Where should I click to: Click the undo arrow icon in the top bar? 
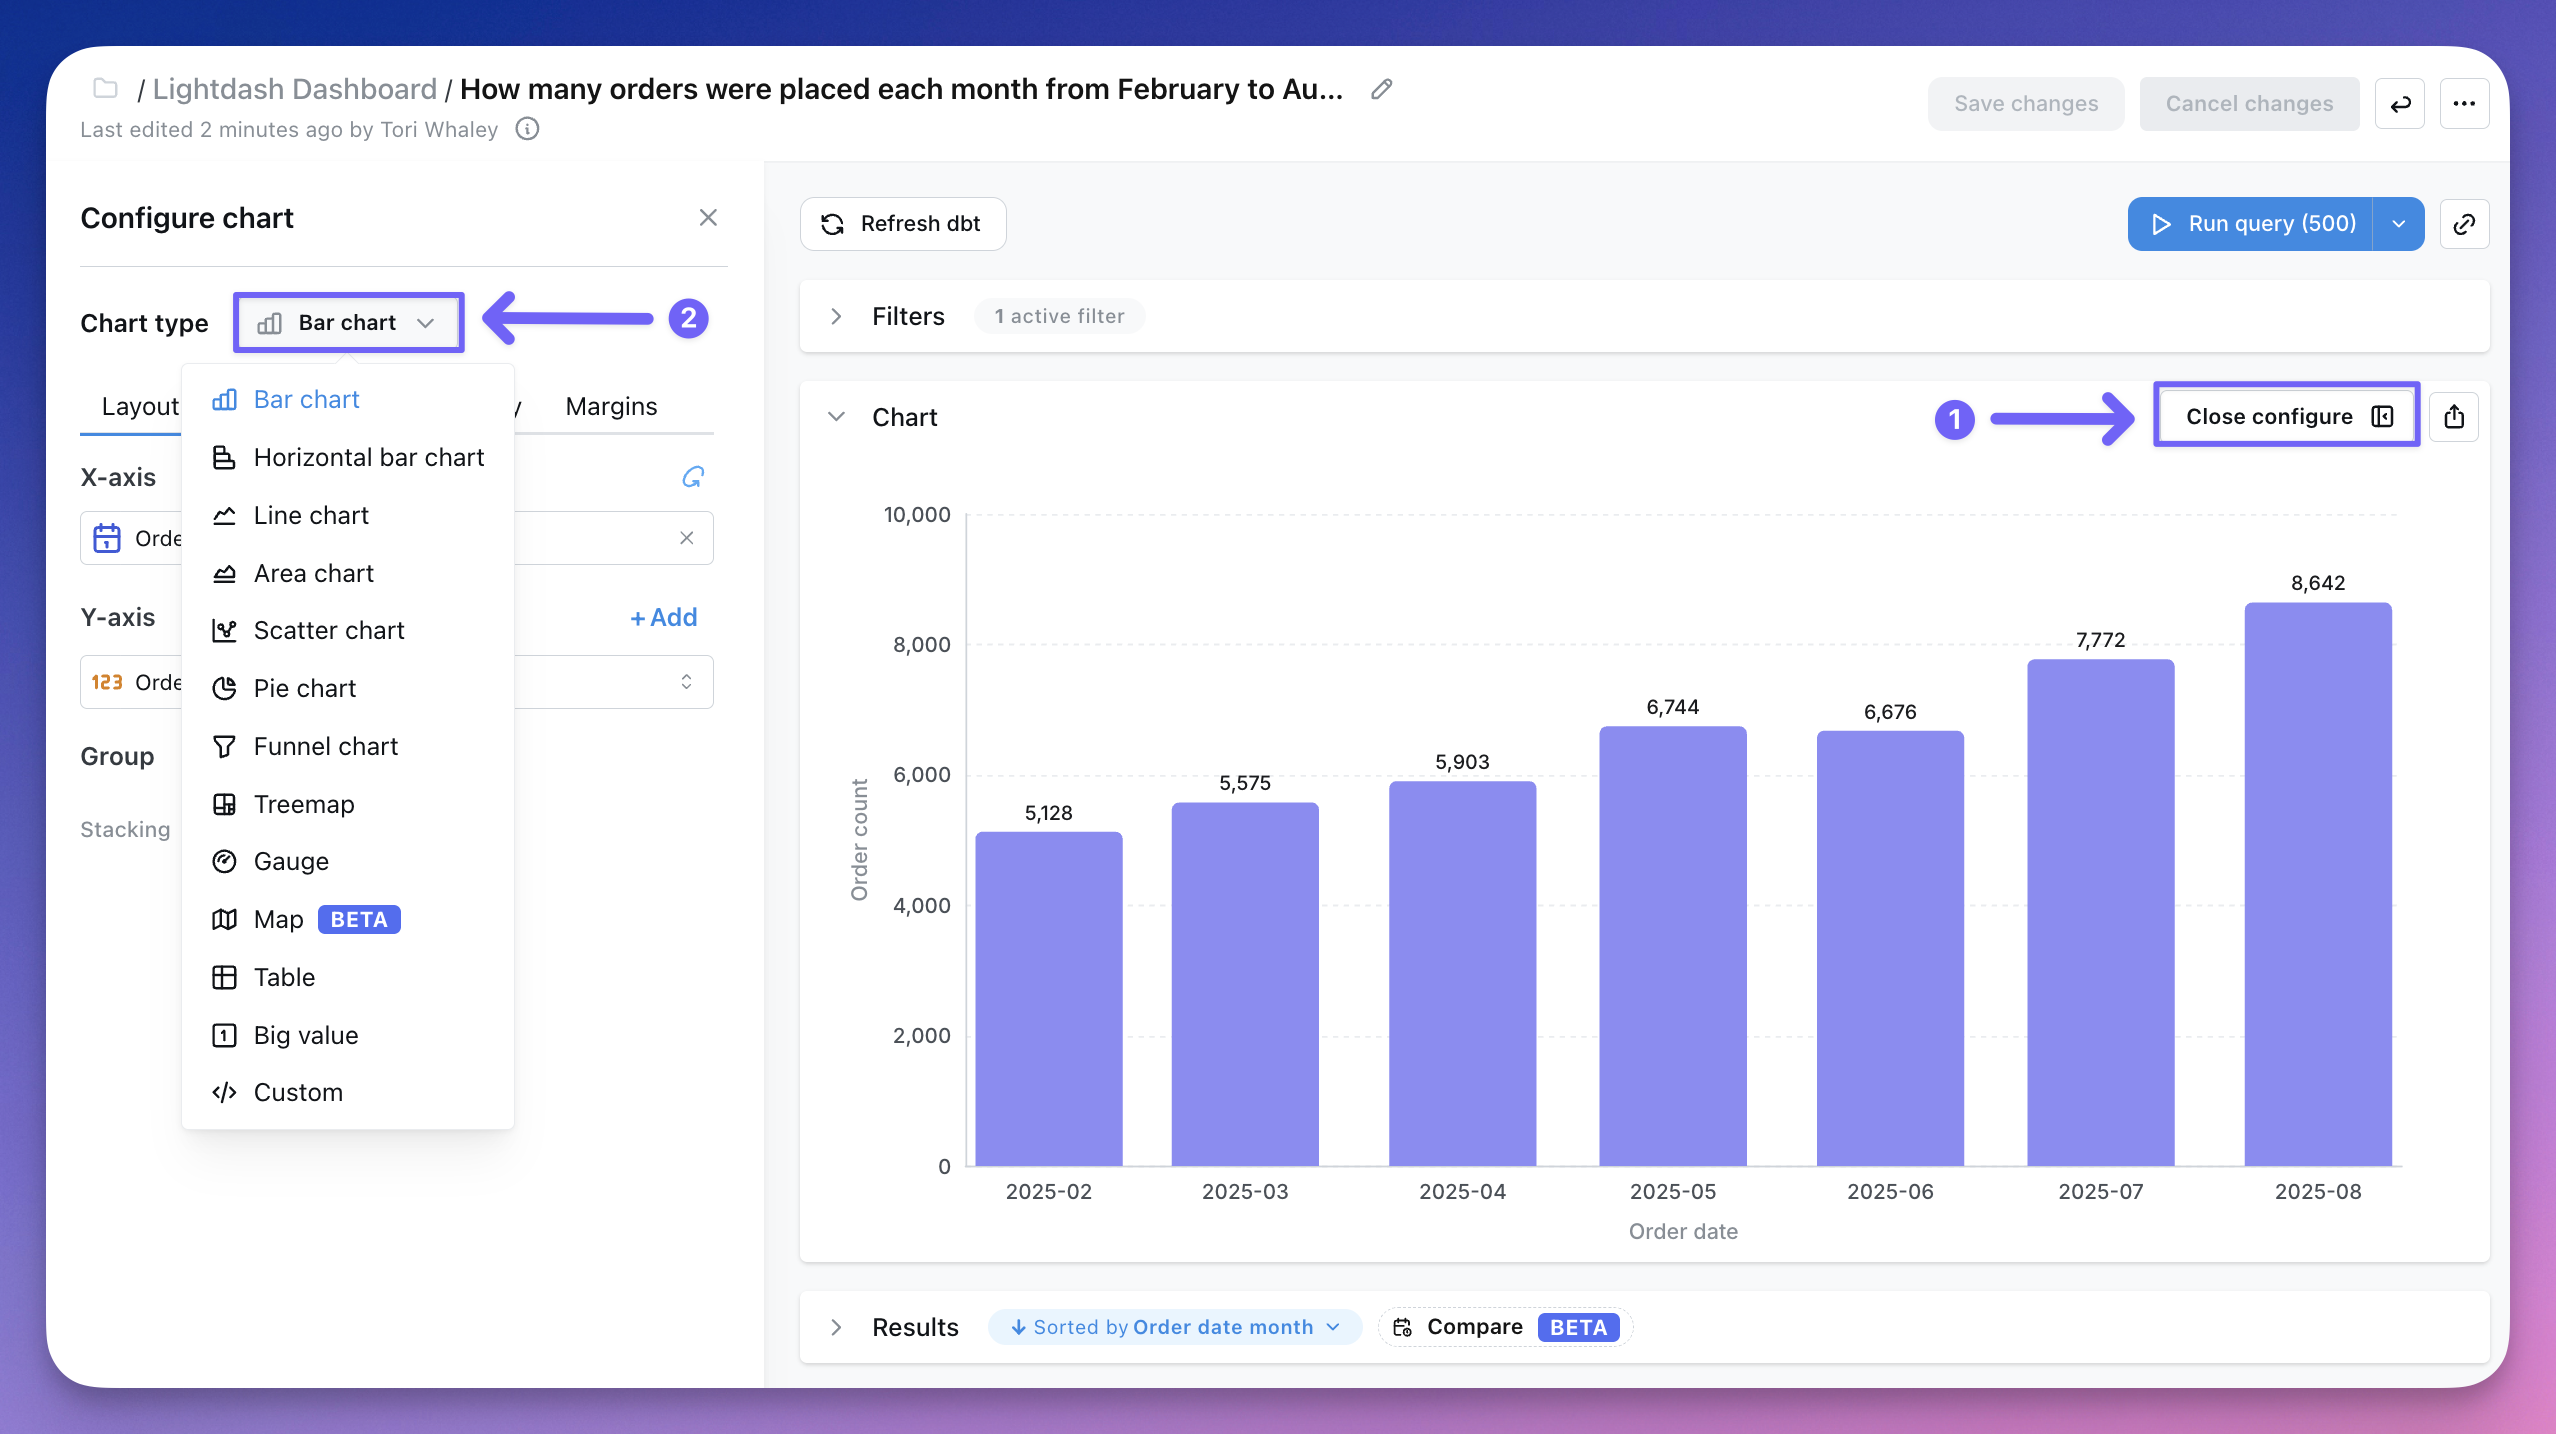pos(2400,104)
